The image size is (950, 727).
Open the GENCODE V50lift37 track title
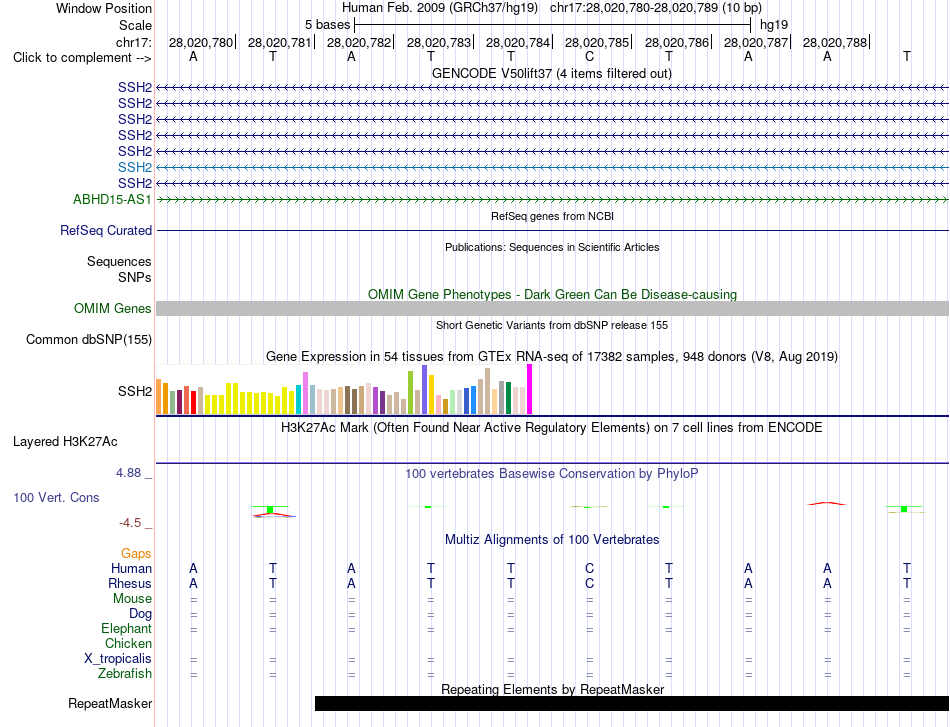tap(551, 73)
